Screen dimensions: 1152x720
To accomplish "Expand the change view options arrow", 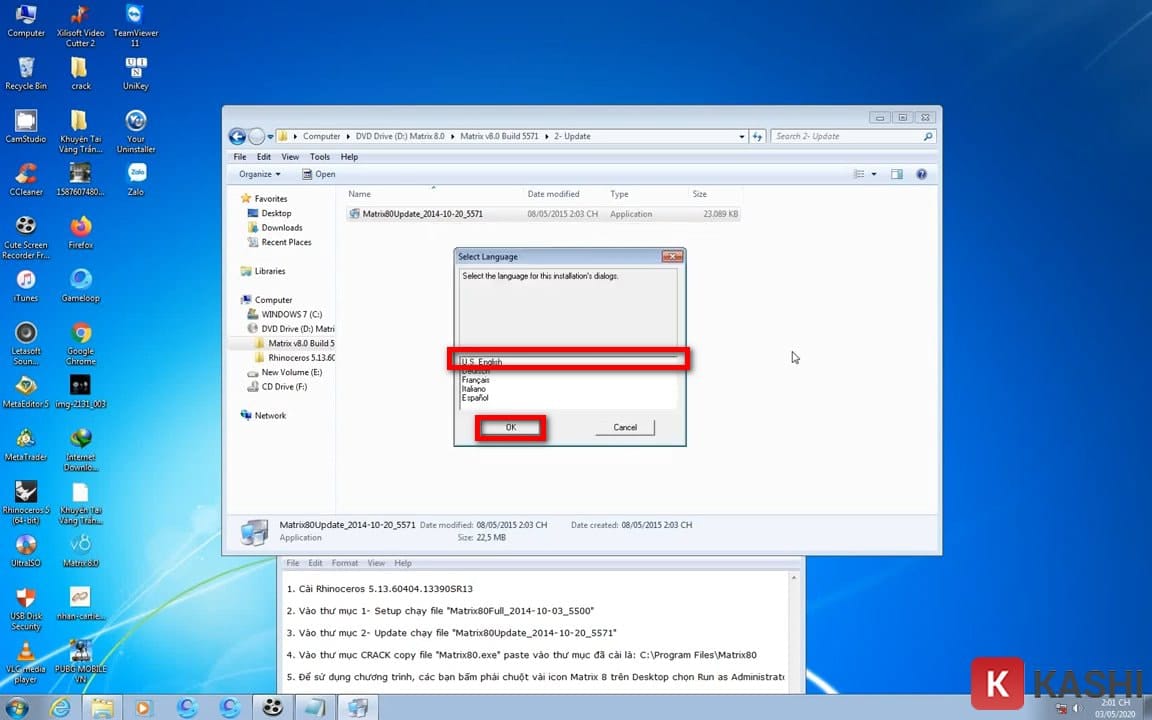I will click(x=874, y=174).
